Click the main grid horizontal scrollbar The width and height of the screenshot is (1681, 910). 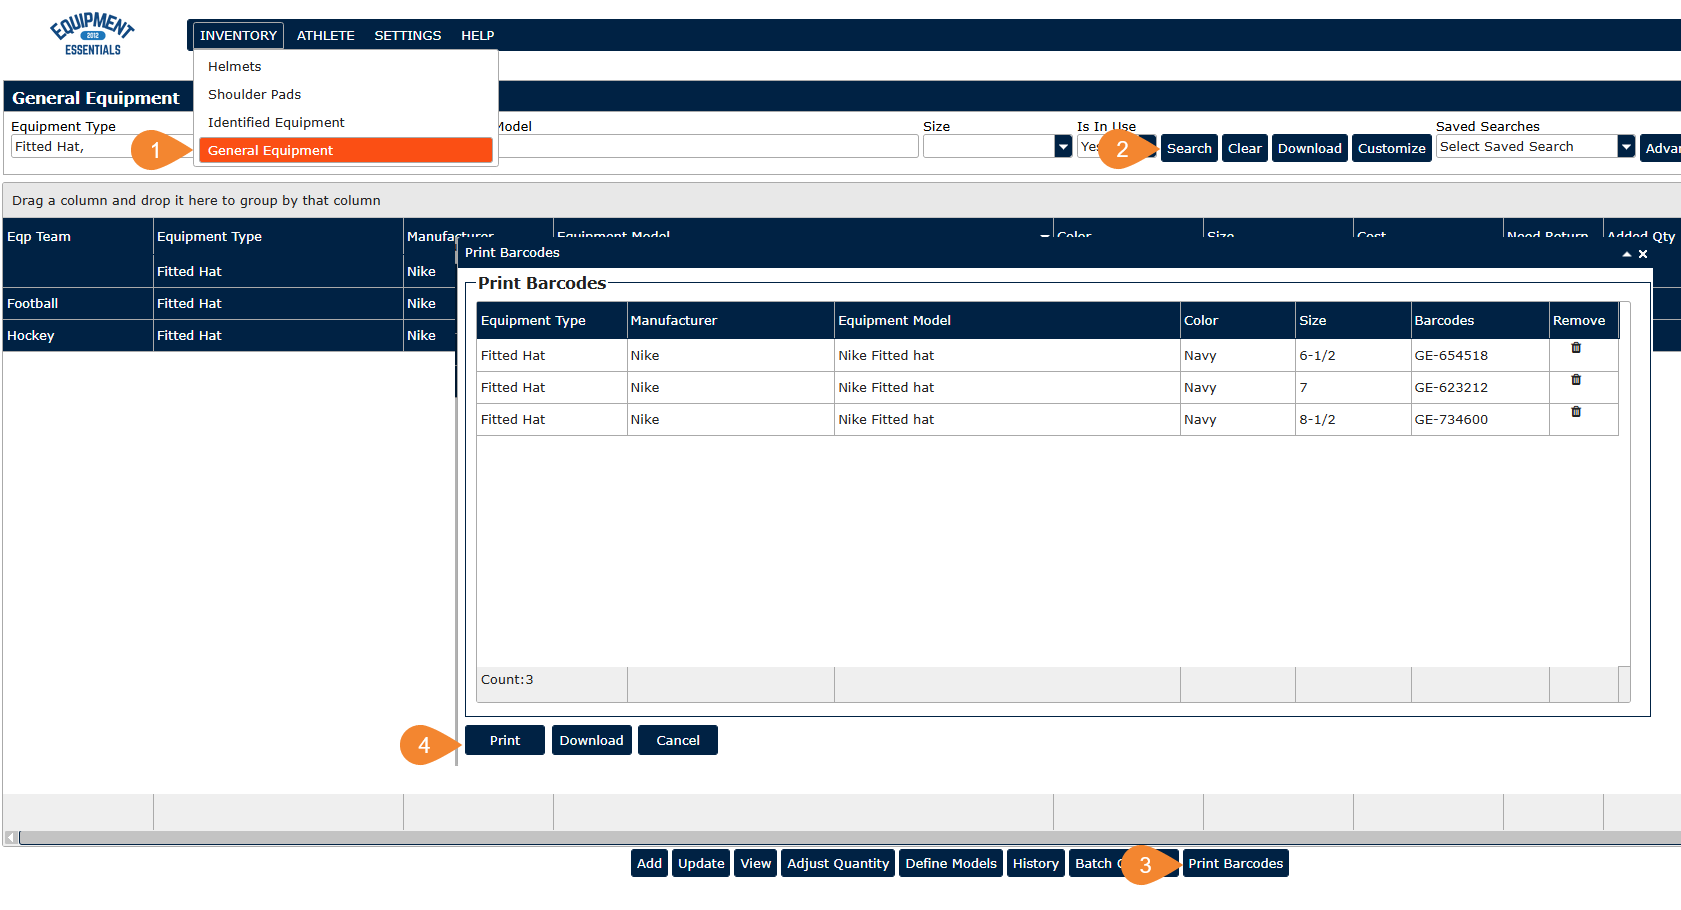point(850,837)
